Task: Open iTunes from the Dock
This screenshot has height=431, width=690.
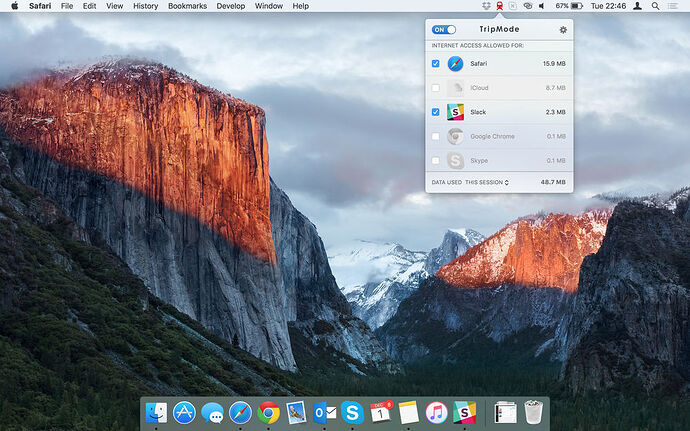Action: coord(436,411)
